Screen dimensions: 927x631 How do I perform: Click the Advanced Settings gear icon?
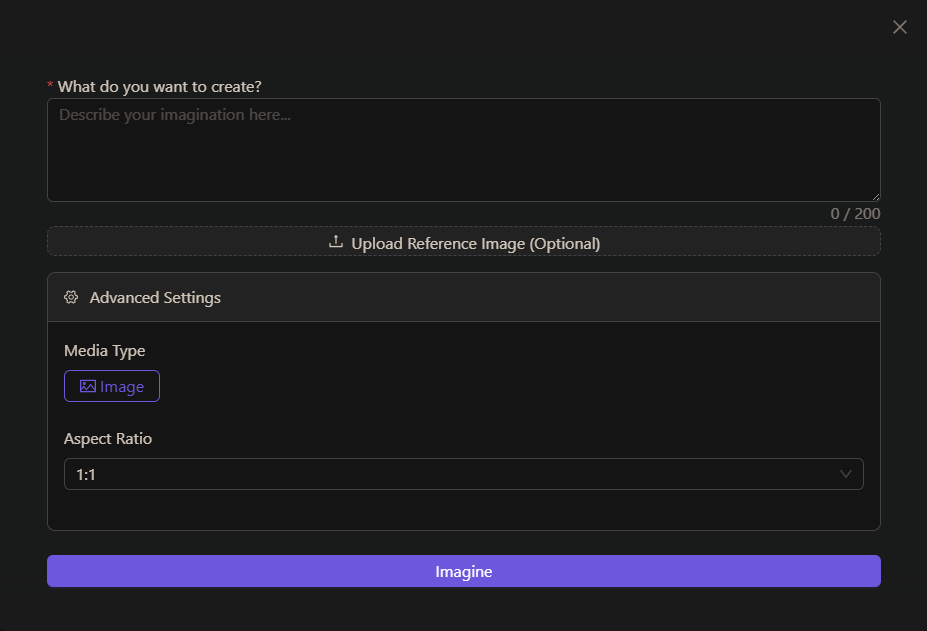(x=71, y=297)
